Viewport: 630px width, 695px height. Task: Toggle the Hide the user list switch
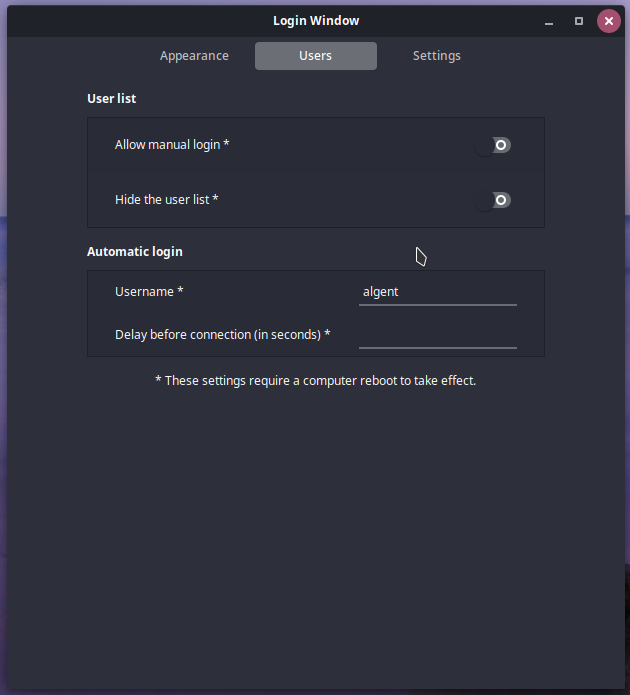pos(494,200)
